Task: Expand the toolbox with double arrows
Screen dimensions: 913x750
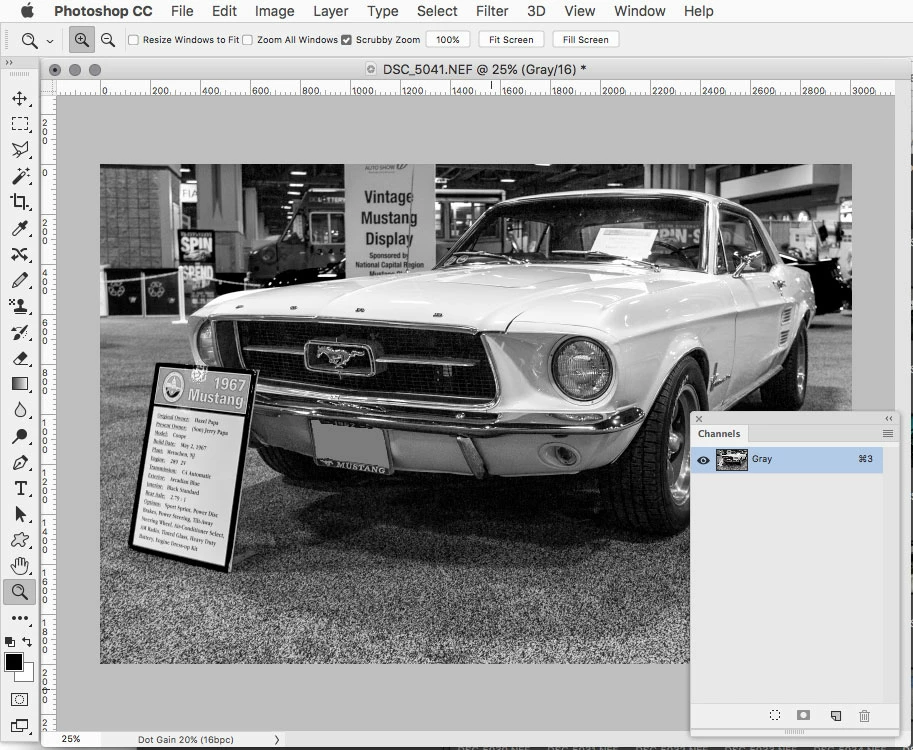Action: click(x=8, y=62)
